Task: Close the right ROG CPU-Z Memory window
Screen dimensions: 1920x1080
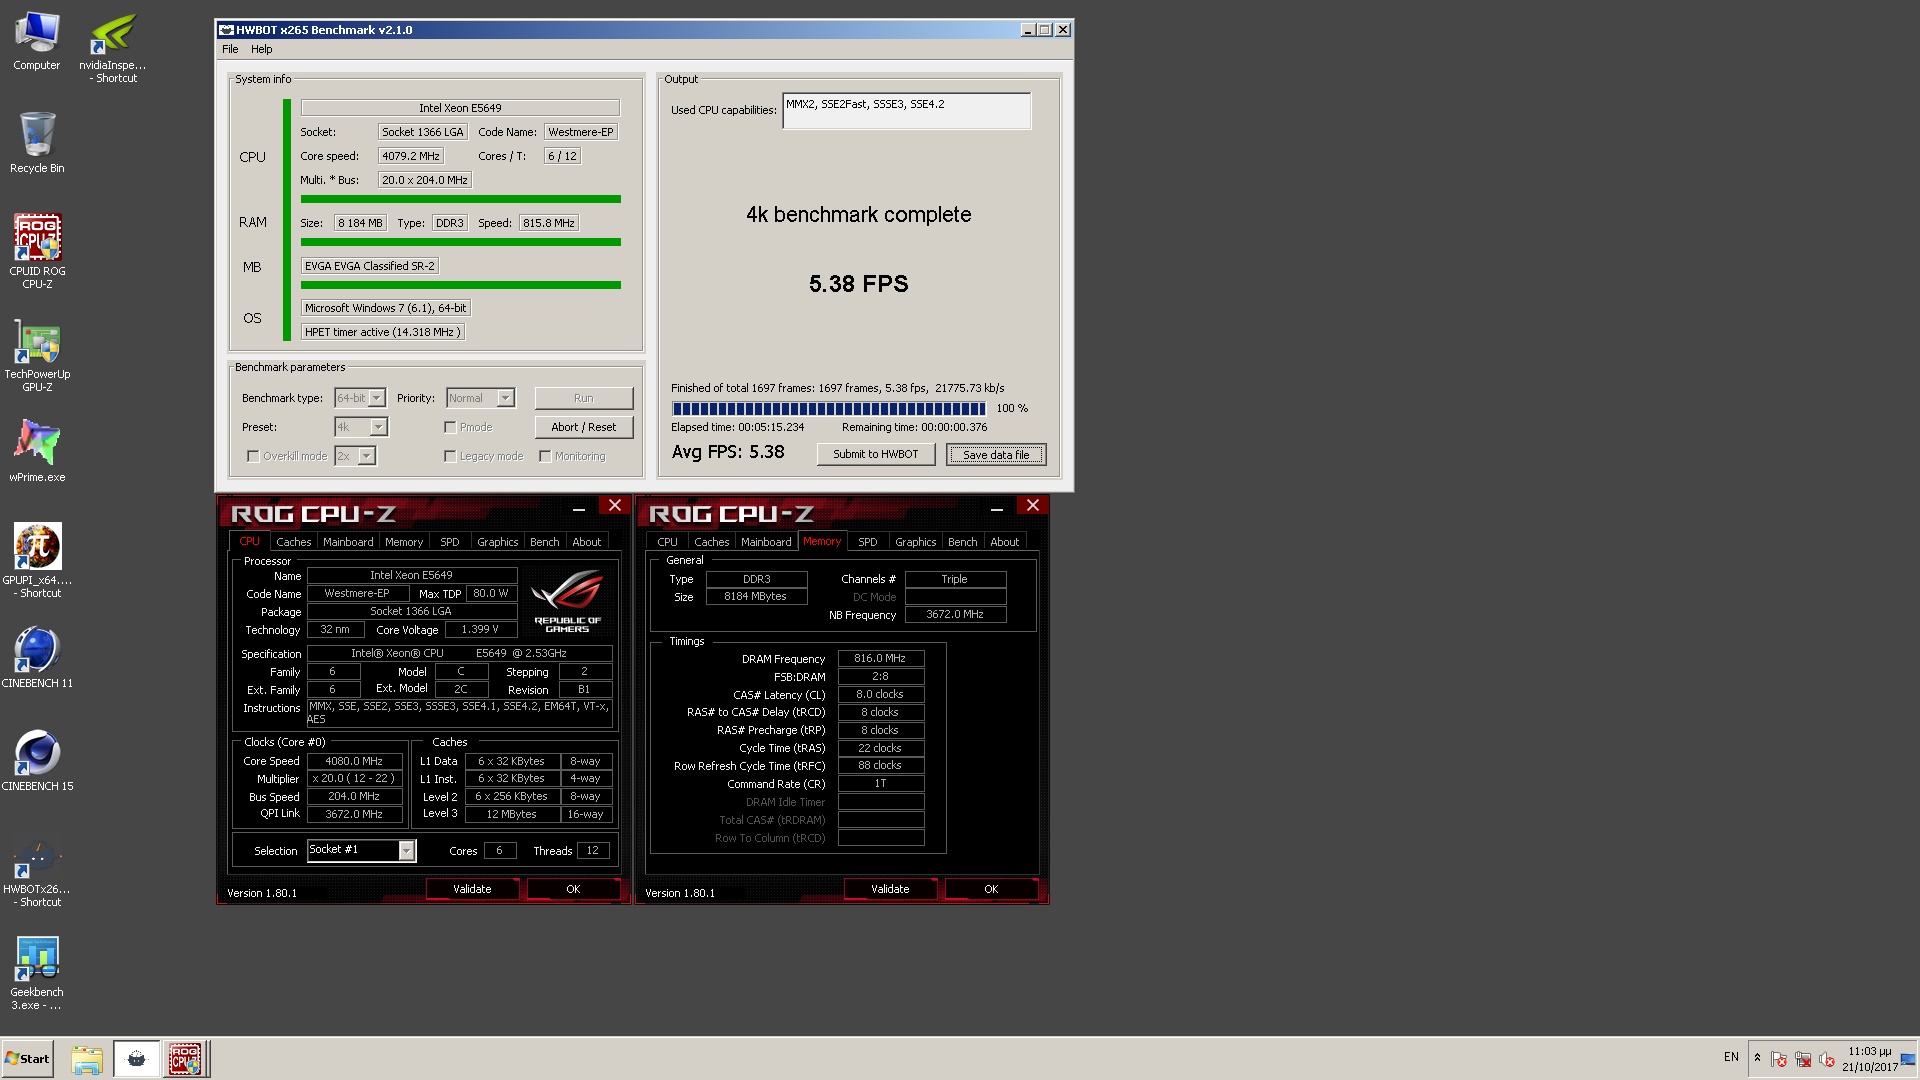Action: (1033, 506)
